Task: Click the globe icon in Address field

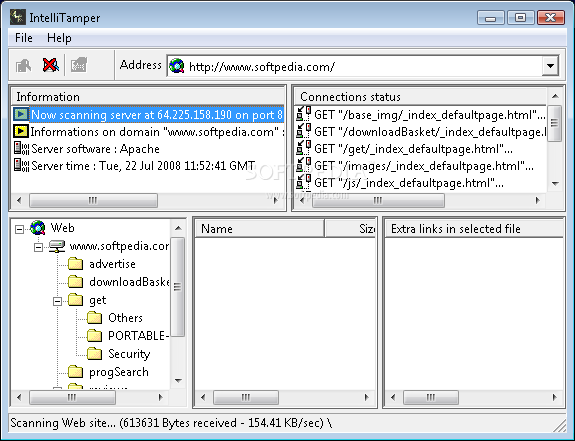Action: pyautogui.click(x=177, y=66)
